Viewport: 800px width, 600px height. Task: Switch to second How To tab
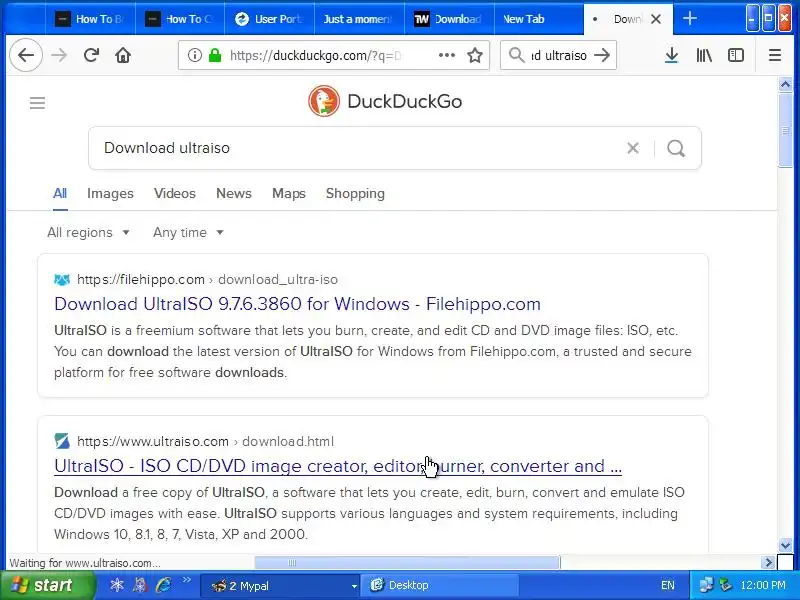[x=180, y=19]
